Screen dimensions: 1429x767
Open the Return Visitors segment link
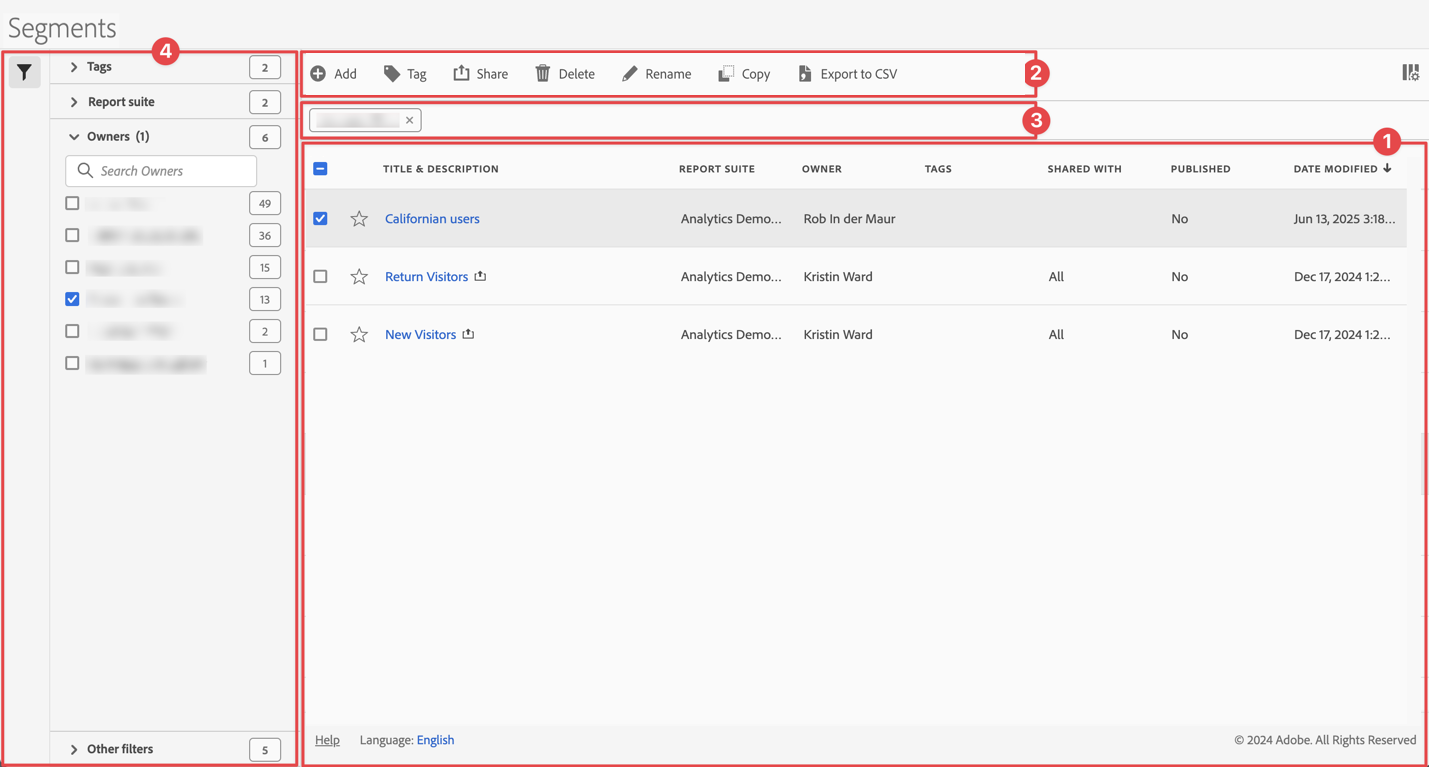[426, 277]
